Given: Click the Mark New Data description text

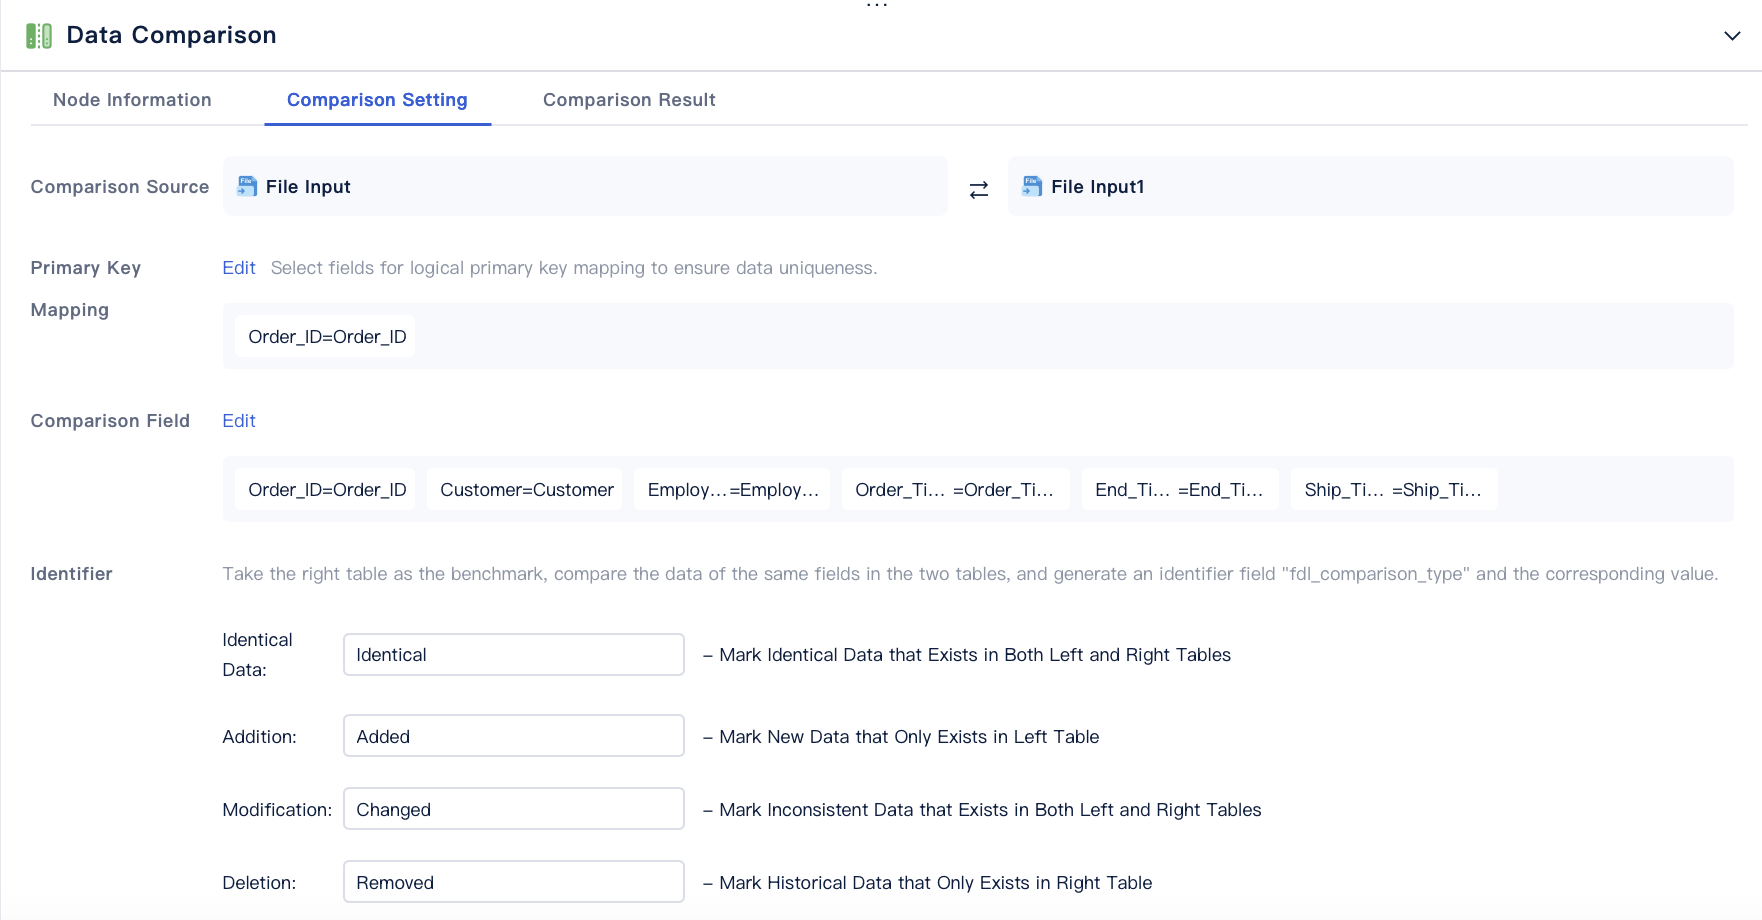Looking at the screenshot, I should tap(901, 737).
